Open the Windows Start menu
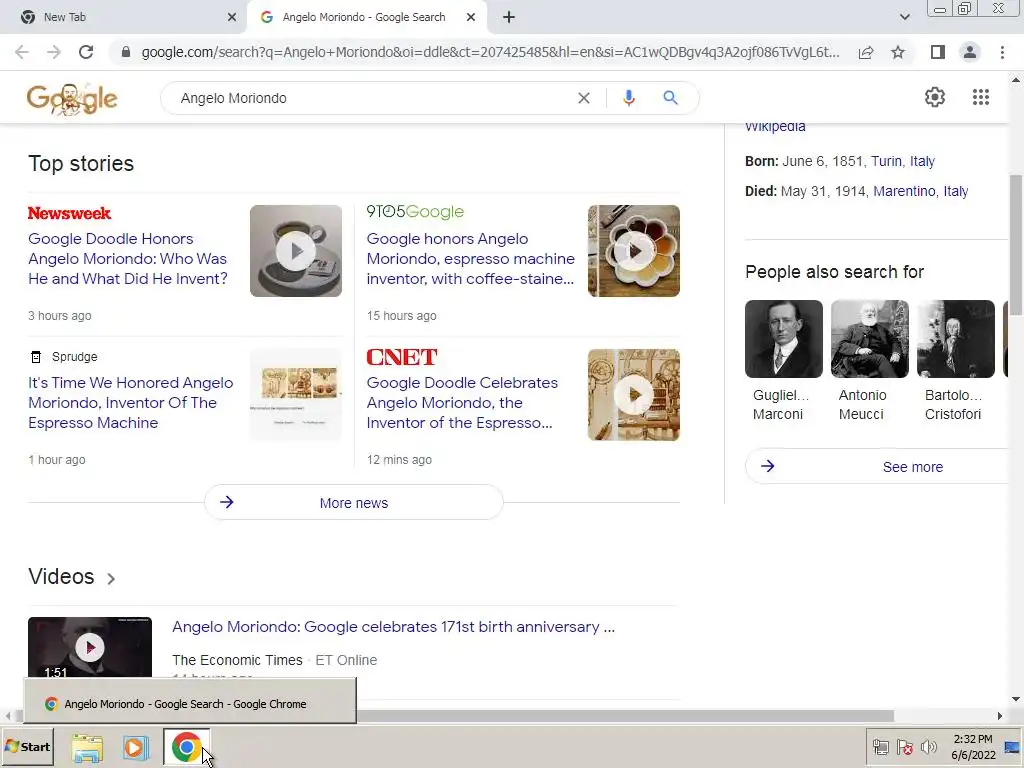The width and height of the screenshot is (1024, 768). coord(27,746)
